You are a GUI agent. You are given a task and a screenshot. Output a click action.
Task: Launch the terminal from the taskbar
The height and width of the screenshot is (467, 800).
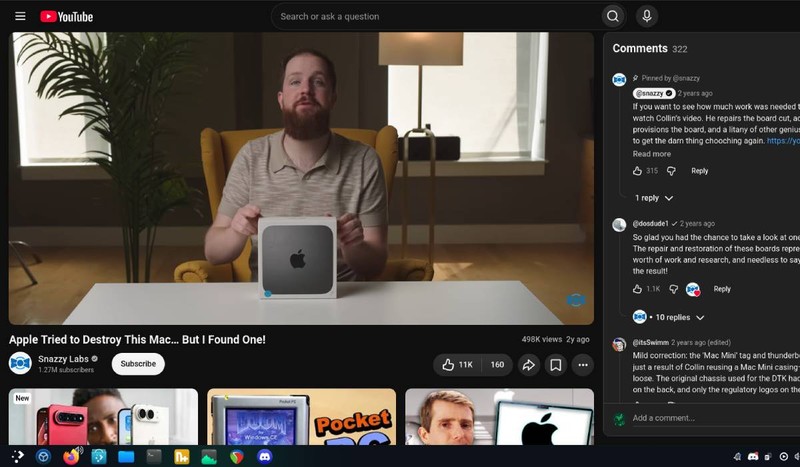pyautogui.click(x=154, y=456)
